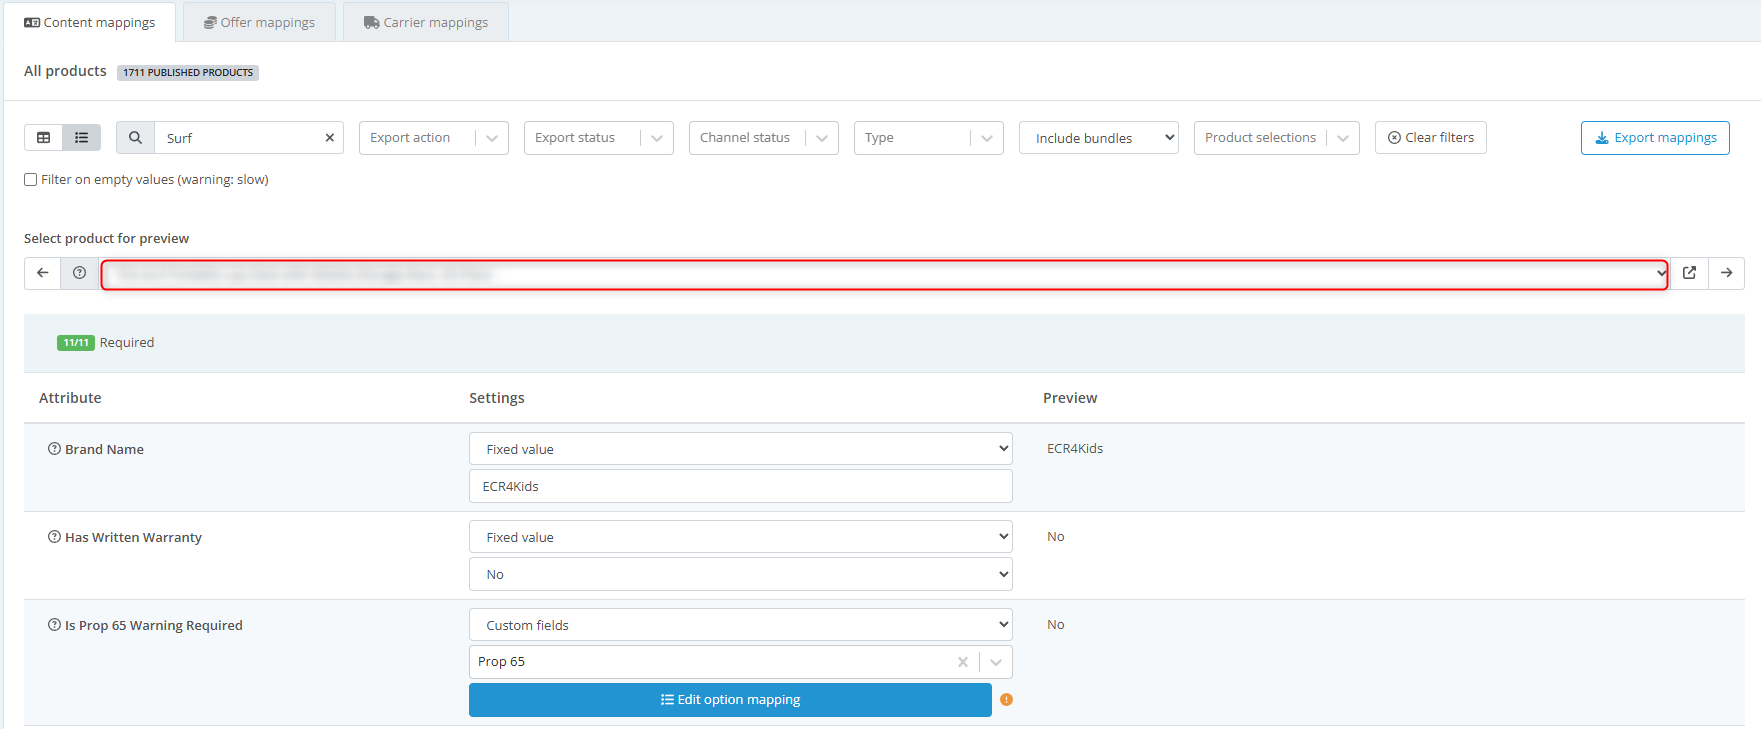Image resolution: width=1761 pixels, height=729 pixels.
Task: Switch to grid view icon
Action: tap(43, 138)
